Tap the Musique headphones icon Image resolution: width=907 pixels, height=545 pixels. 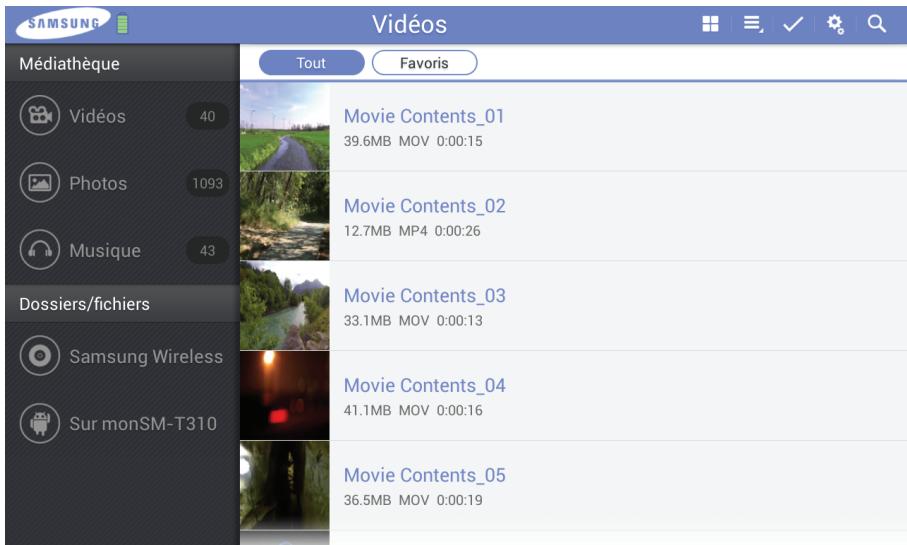pyautogui.click(x=40, y=250)
